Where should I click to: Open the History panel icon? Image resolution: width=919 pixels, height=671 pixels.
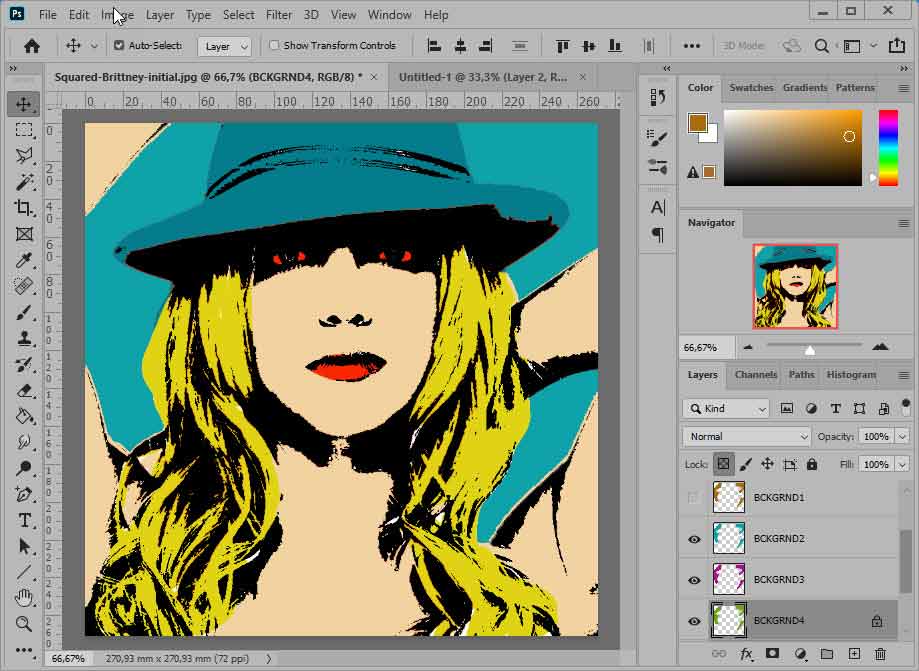coord(658,97)
